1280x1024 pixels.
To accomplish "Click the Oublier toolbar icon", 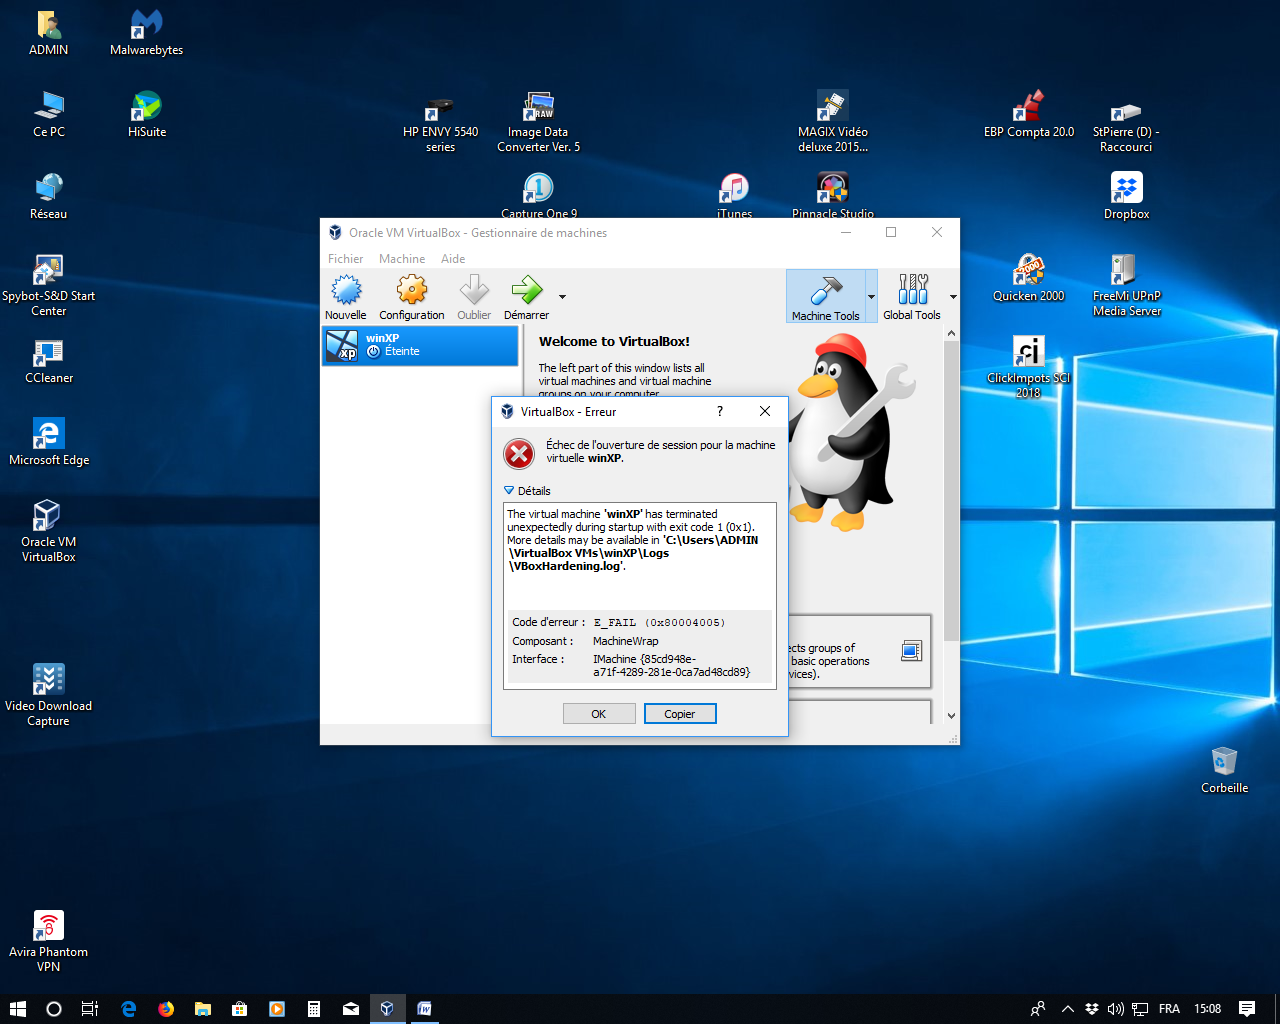I will click(x=474, y=297).
